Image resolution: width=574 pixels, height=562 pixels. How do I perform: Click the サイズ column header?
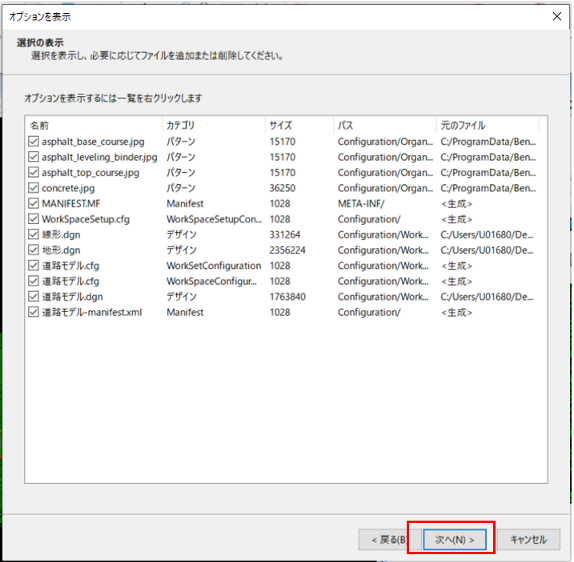pos(299,126)
